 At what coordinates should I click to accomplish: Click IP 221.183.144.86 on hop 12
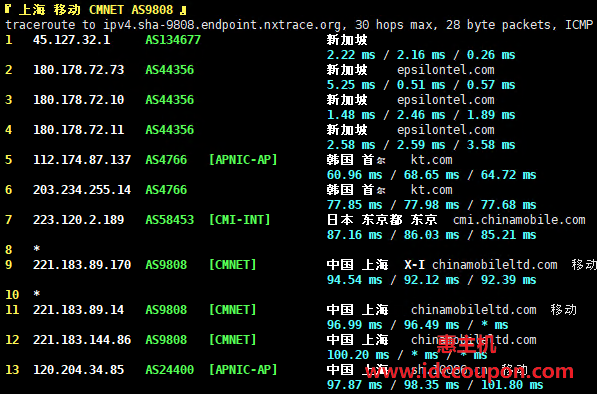[82, 340]
